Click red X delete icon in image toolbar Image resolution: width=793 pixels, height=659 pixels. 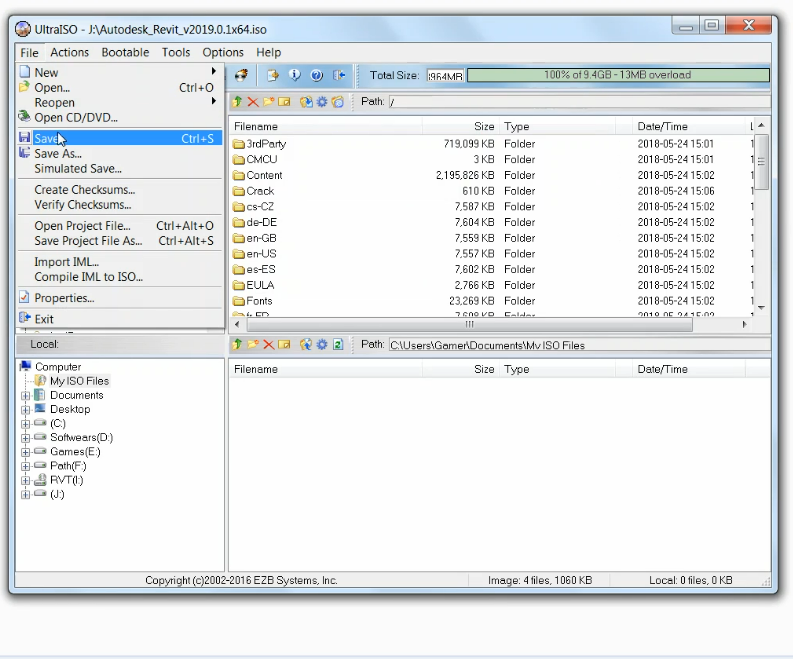tap(253, 102)
